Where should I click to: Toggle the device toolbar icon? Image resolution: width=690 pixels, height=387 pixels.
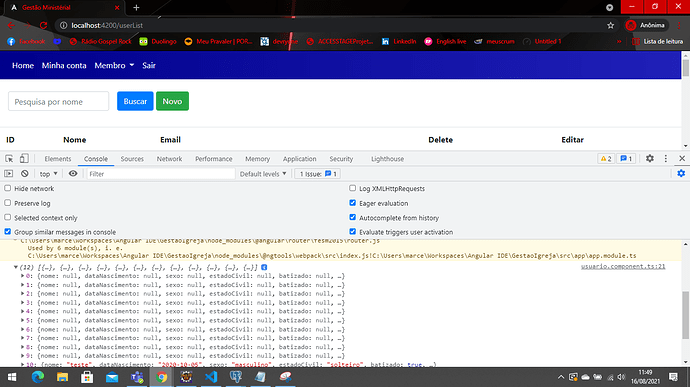(24, 158)
